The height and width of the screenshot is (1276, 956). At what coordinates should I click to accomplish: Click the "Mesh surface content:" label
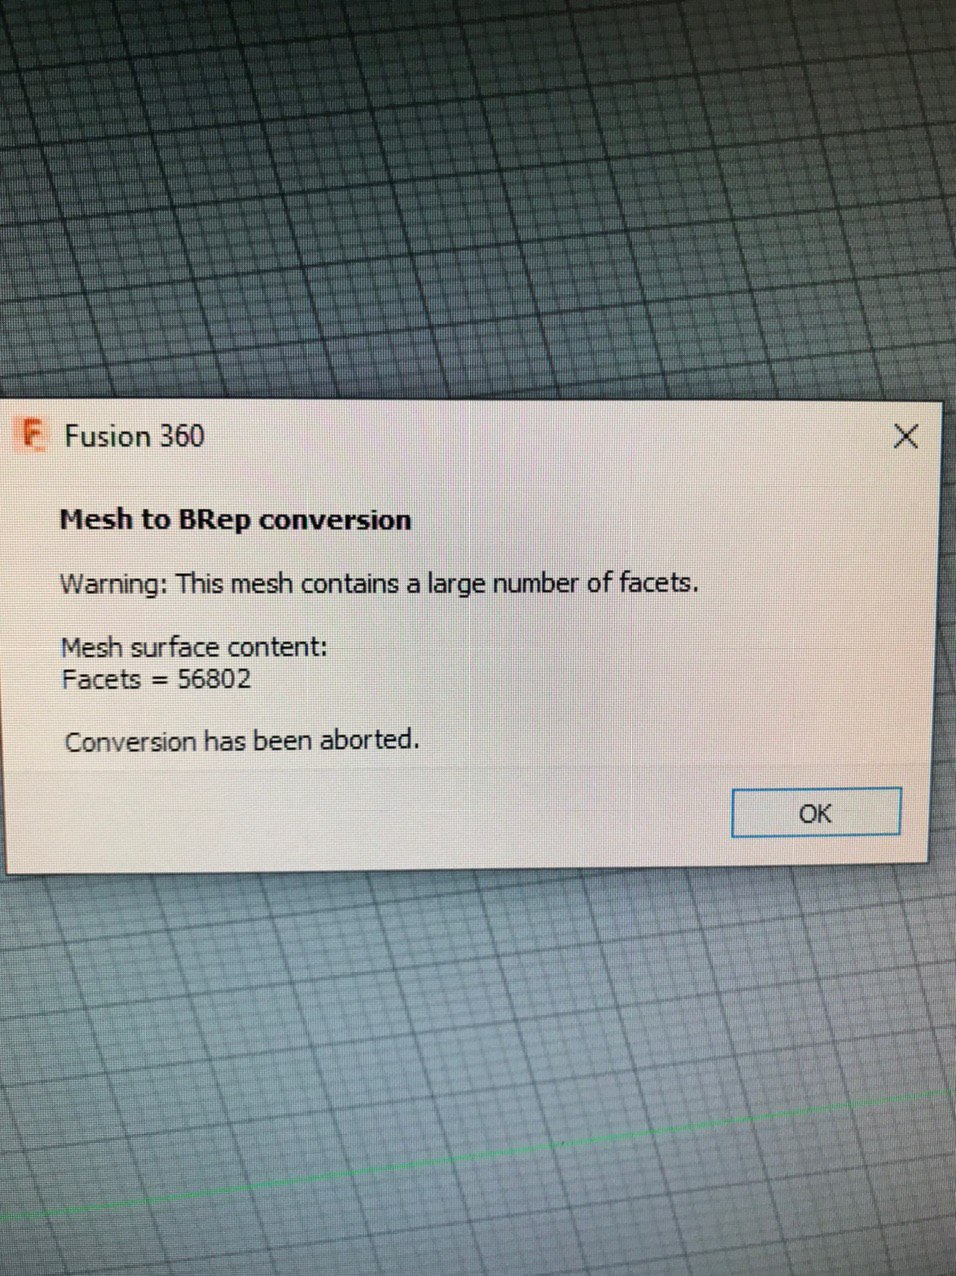[x=194, y=647]
